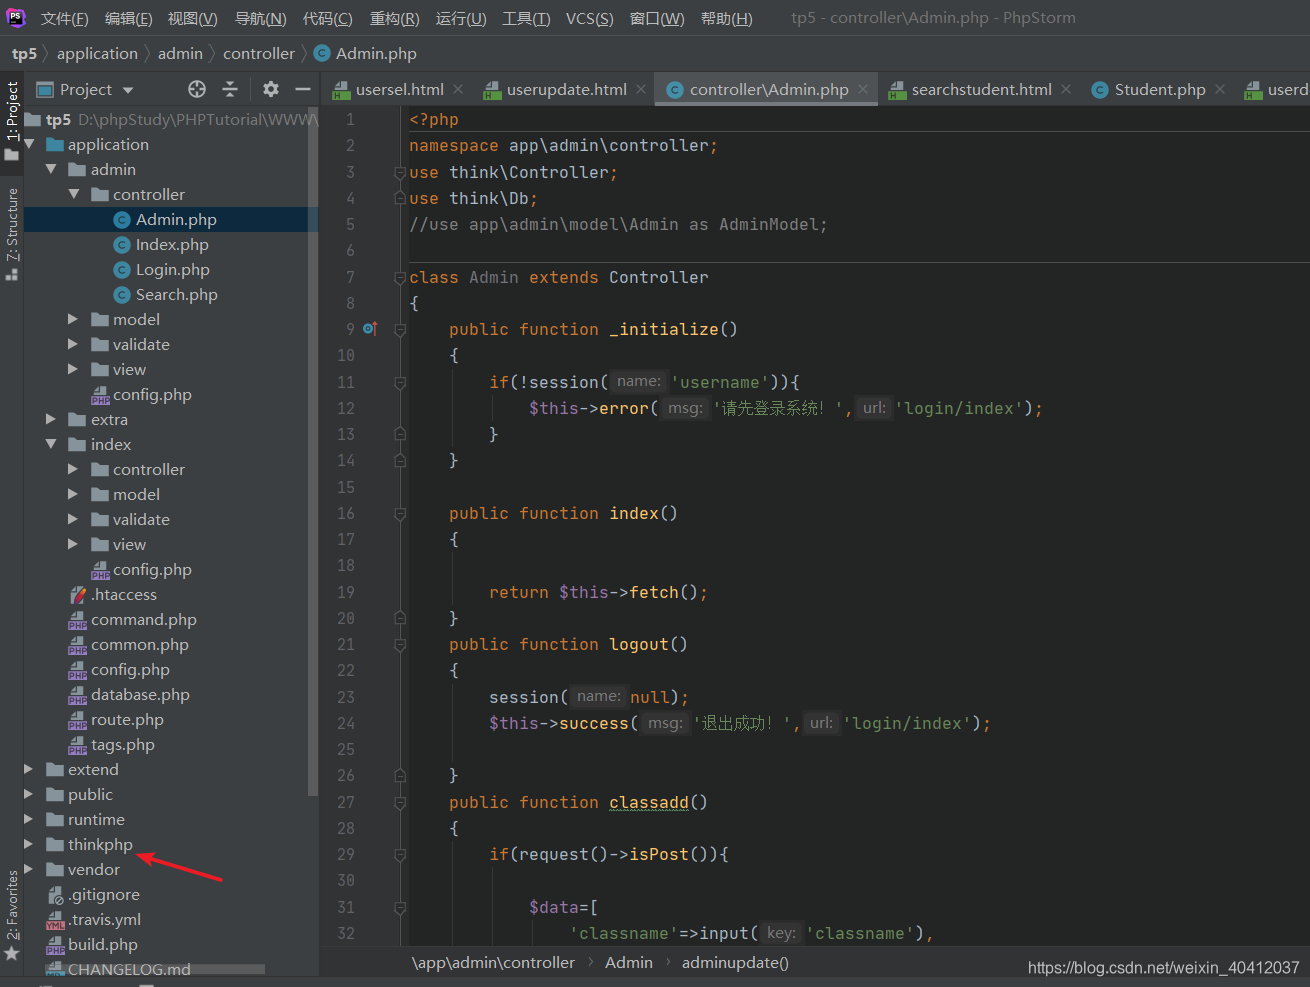Select database.php in the project tree
Screen dimensions: 1310x987
pyautogui.click(x=140, y=694)
